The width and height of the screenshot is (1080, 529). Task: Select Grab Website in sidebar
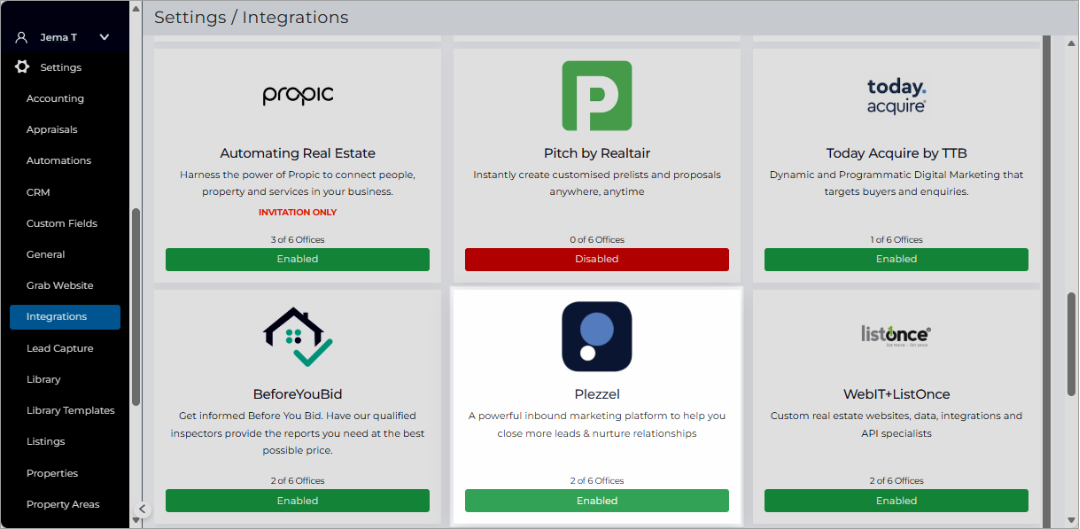pyautogui.click(x=60, y=285)
